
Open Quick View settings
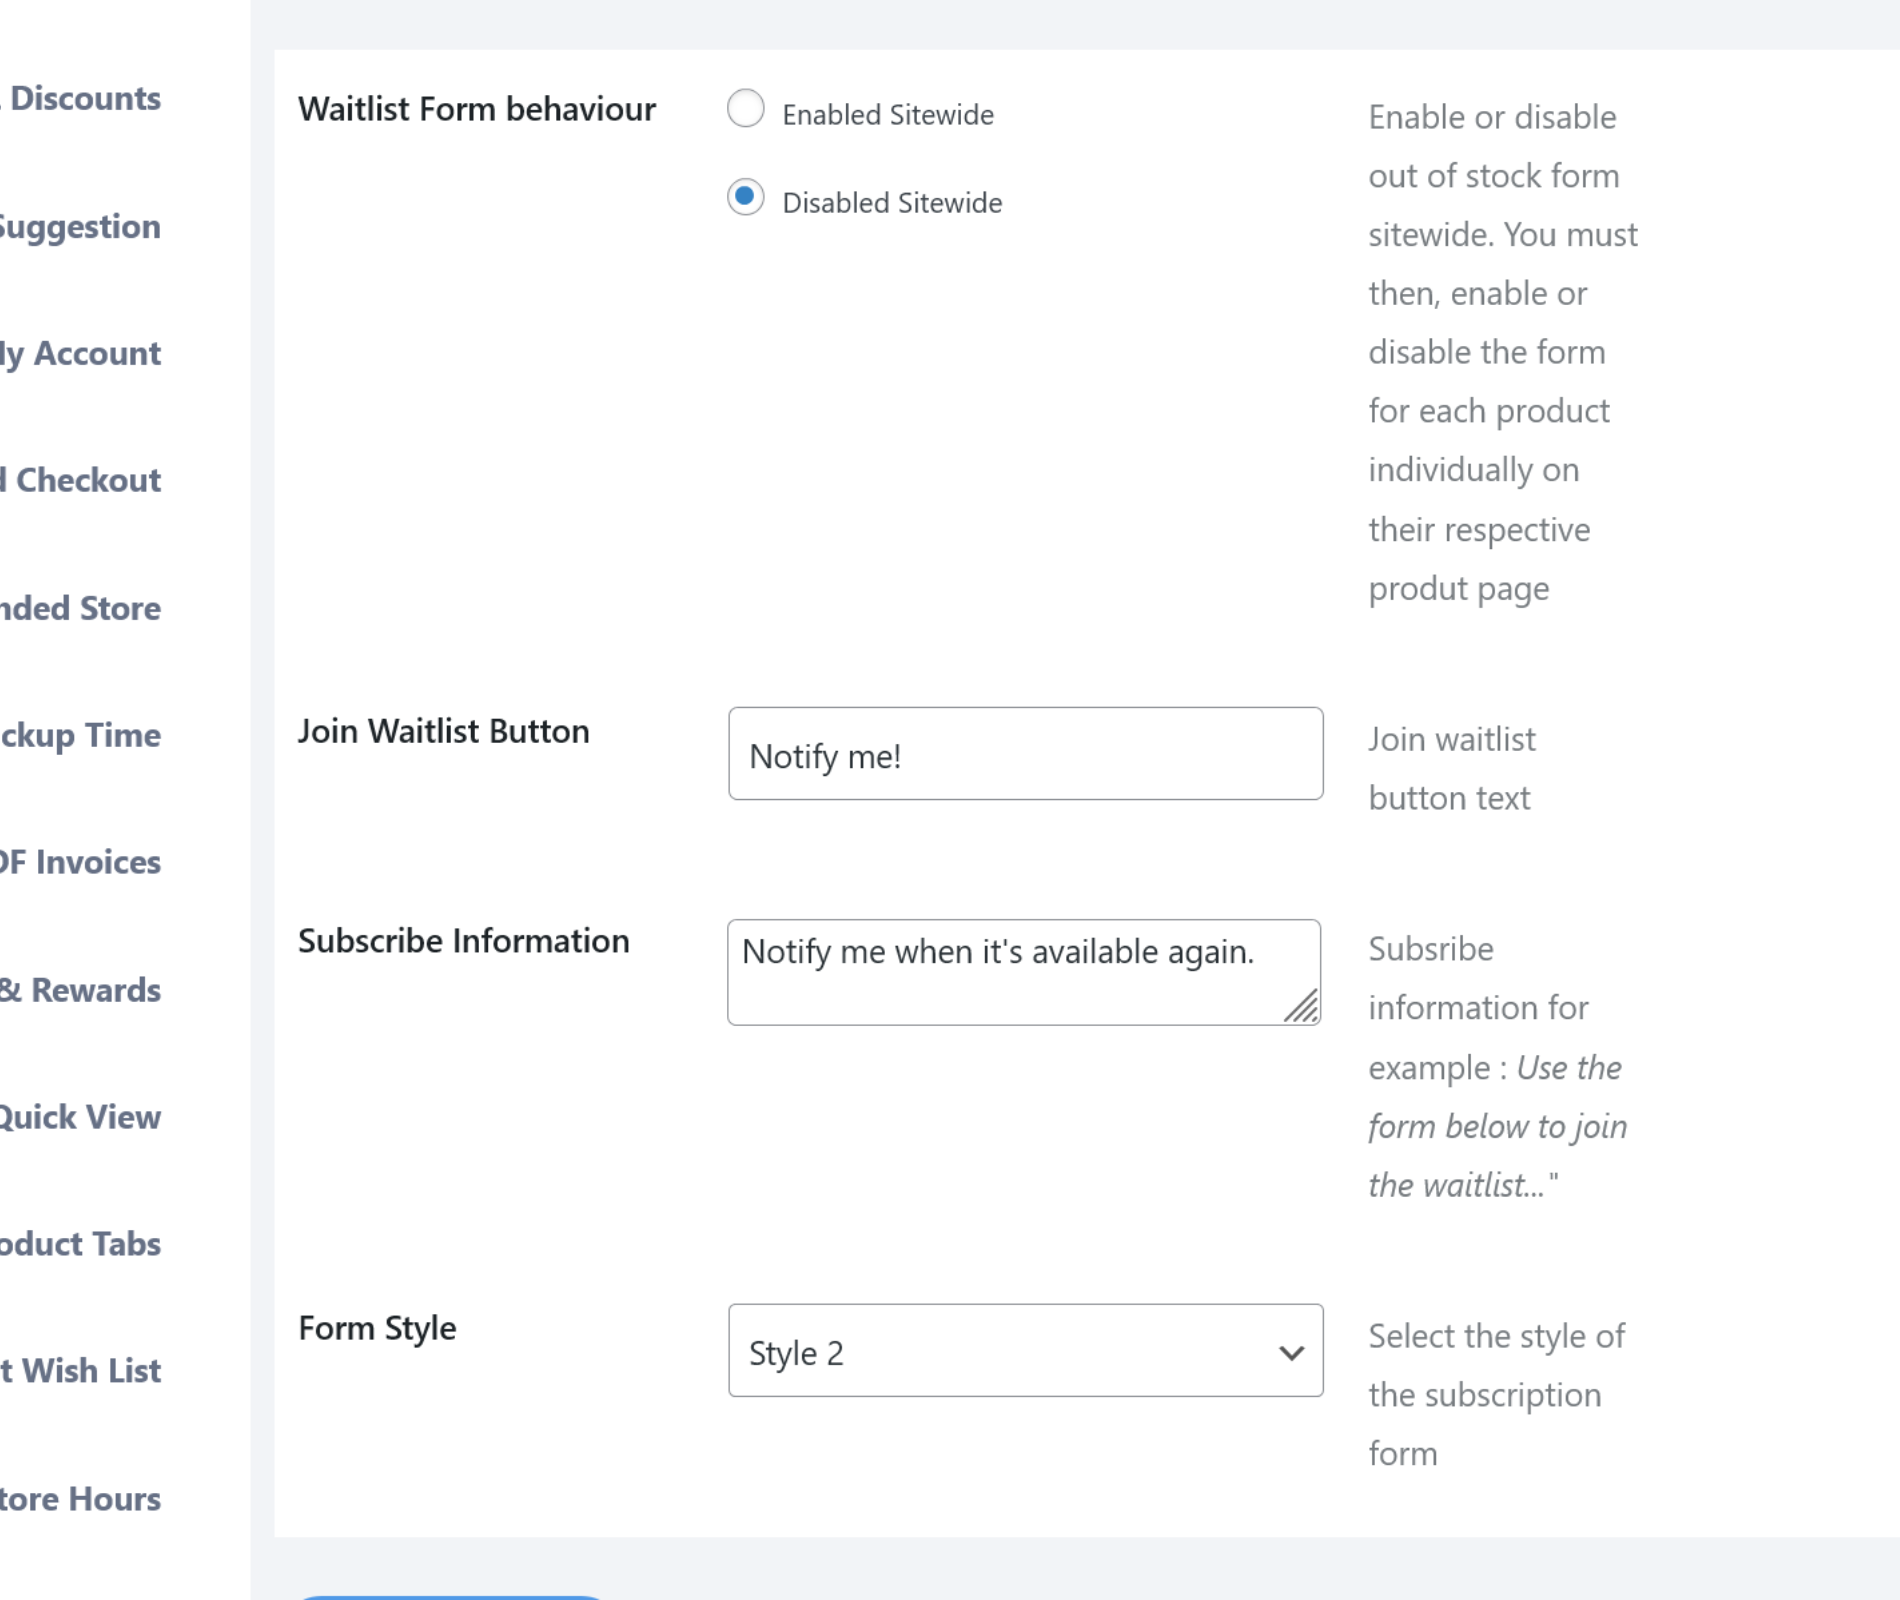pyautogui.click(x=80, y=1117)
